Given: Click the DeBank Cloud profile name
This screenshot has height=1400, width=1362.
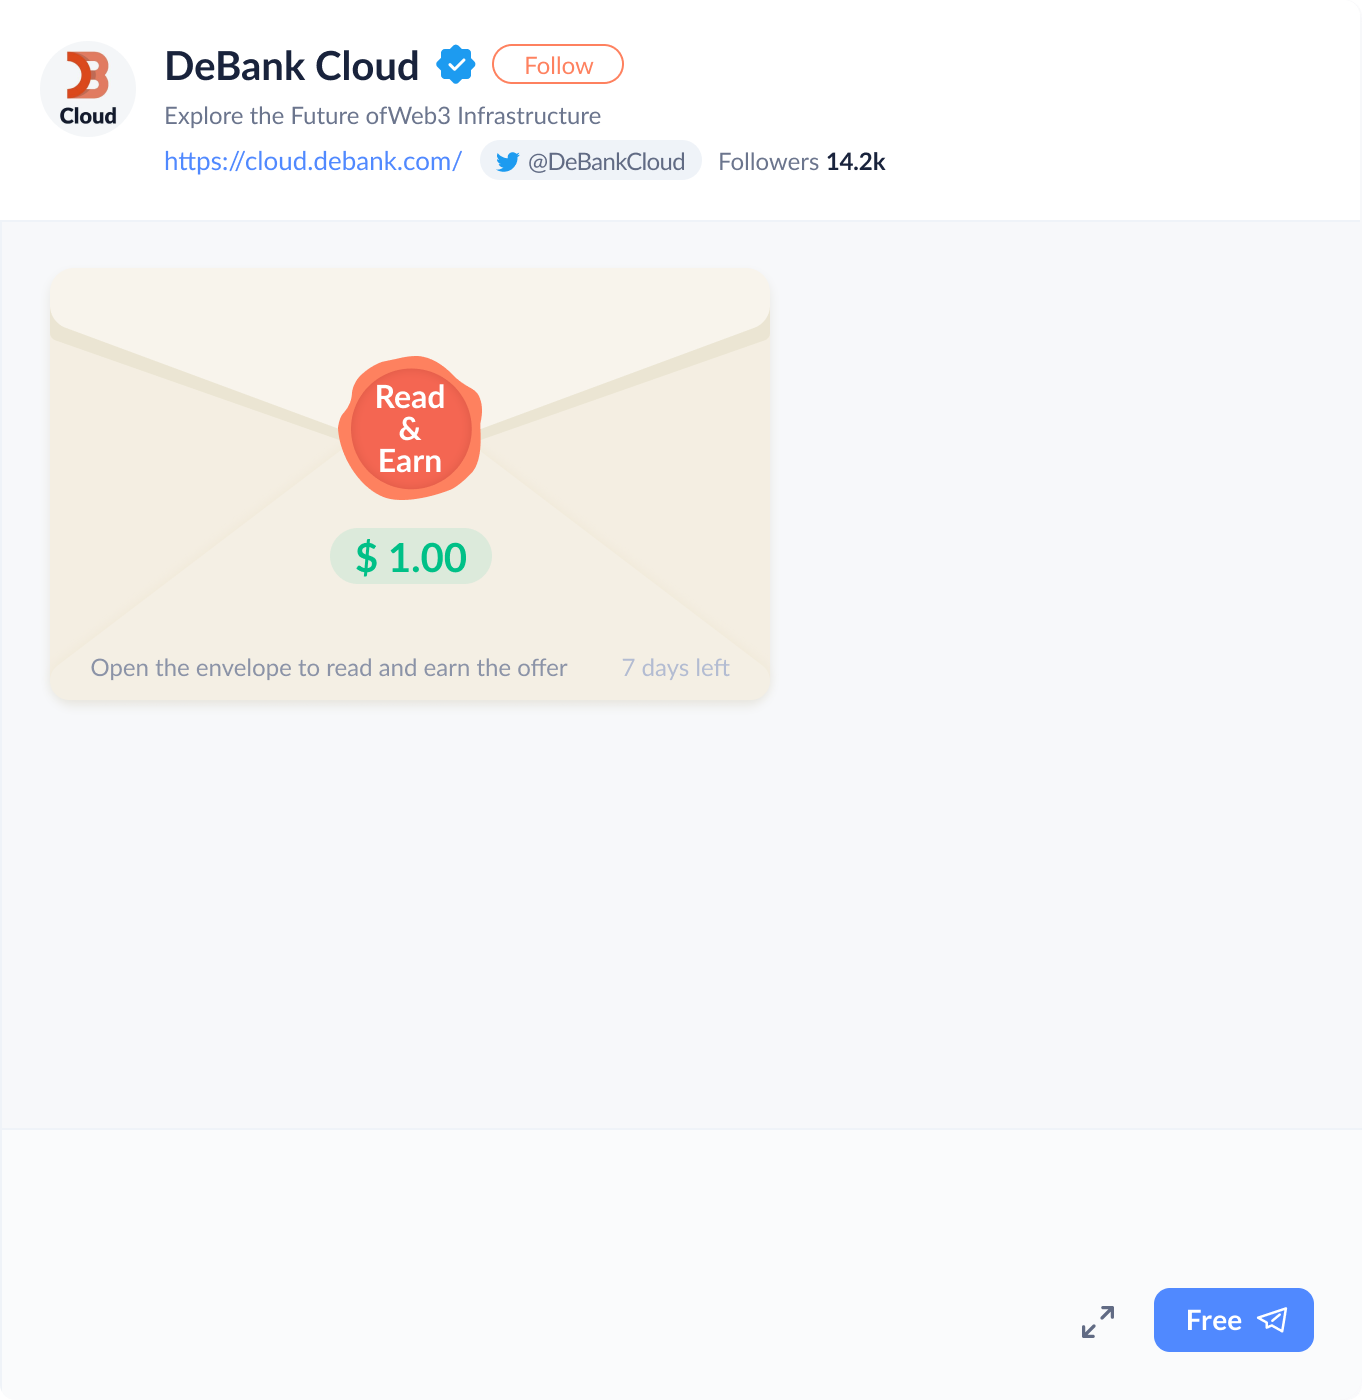Looking at the screenshot, I should pos(292,66).
